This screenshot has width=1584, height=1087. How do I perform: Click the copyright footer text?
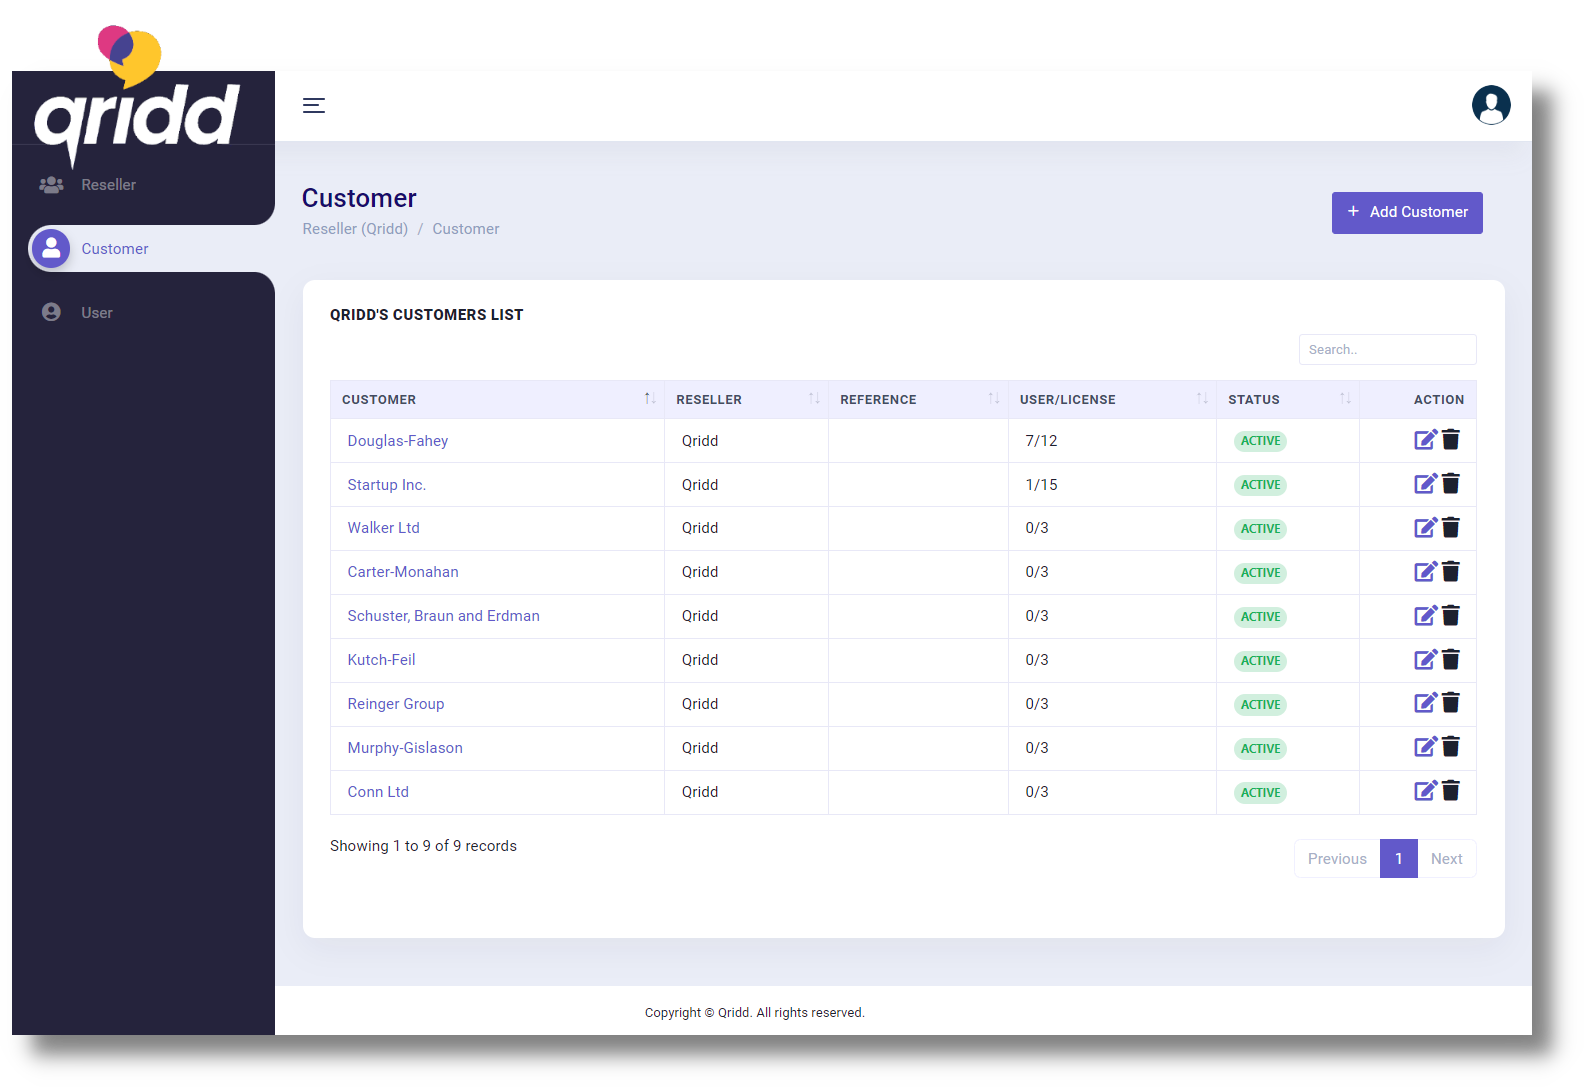click(x=754, y=1013)
